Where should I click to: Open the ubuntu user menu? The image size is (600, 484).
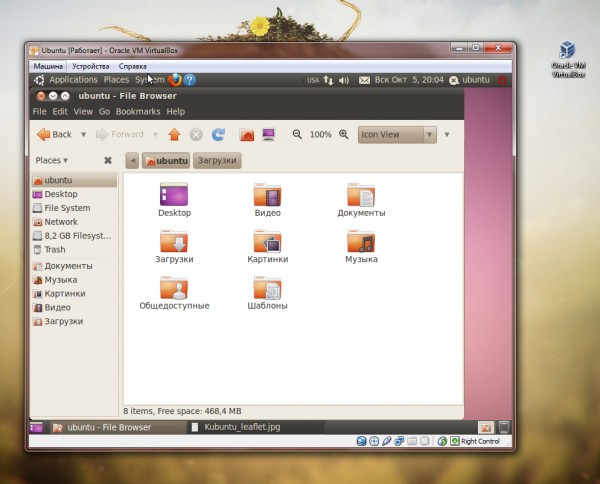coord(470,80)
